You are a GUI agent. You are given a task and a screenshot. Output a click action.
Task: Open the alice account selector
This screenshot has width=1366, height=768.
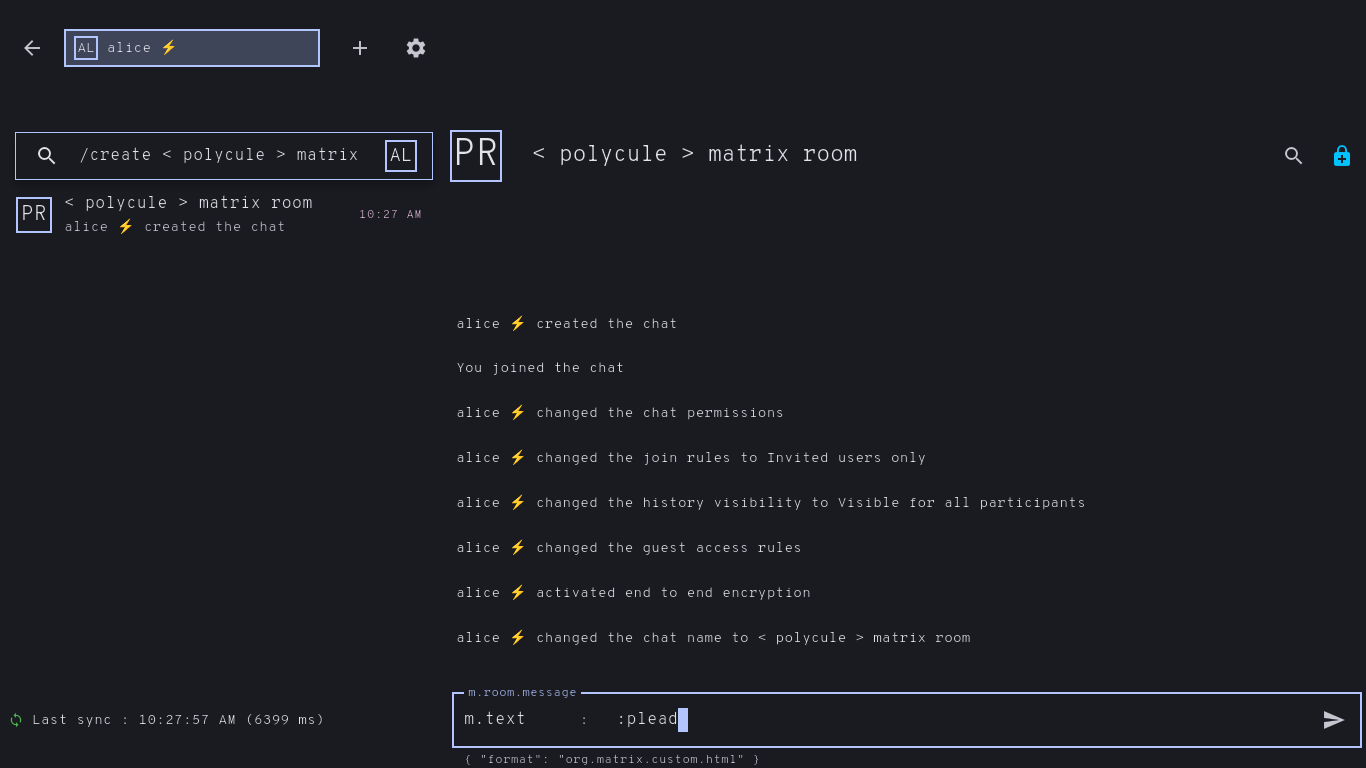click(x=192, y=48)
